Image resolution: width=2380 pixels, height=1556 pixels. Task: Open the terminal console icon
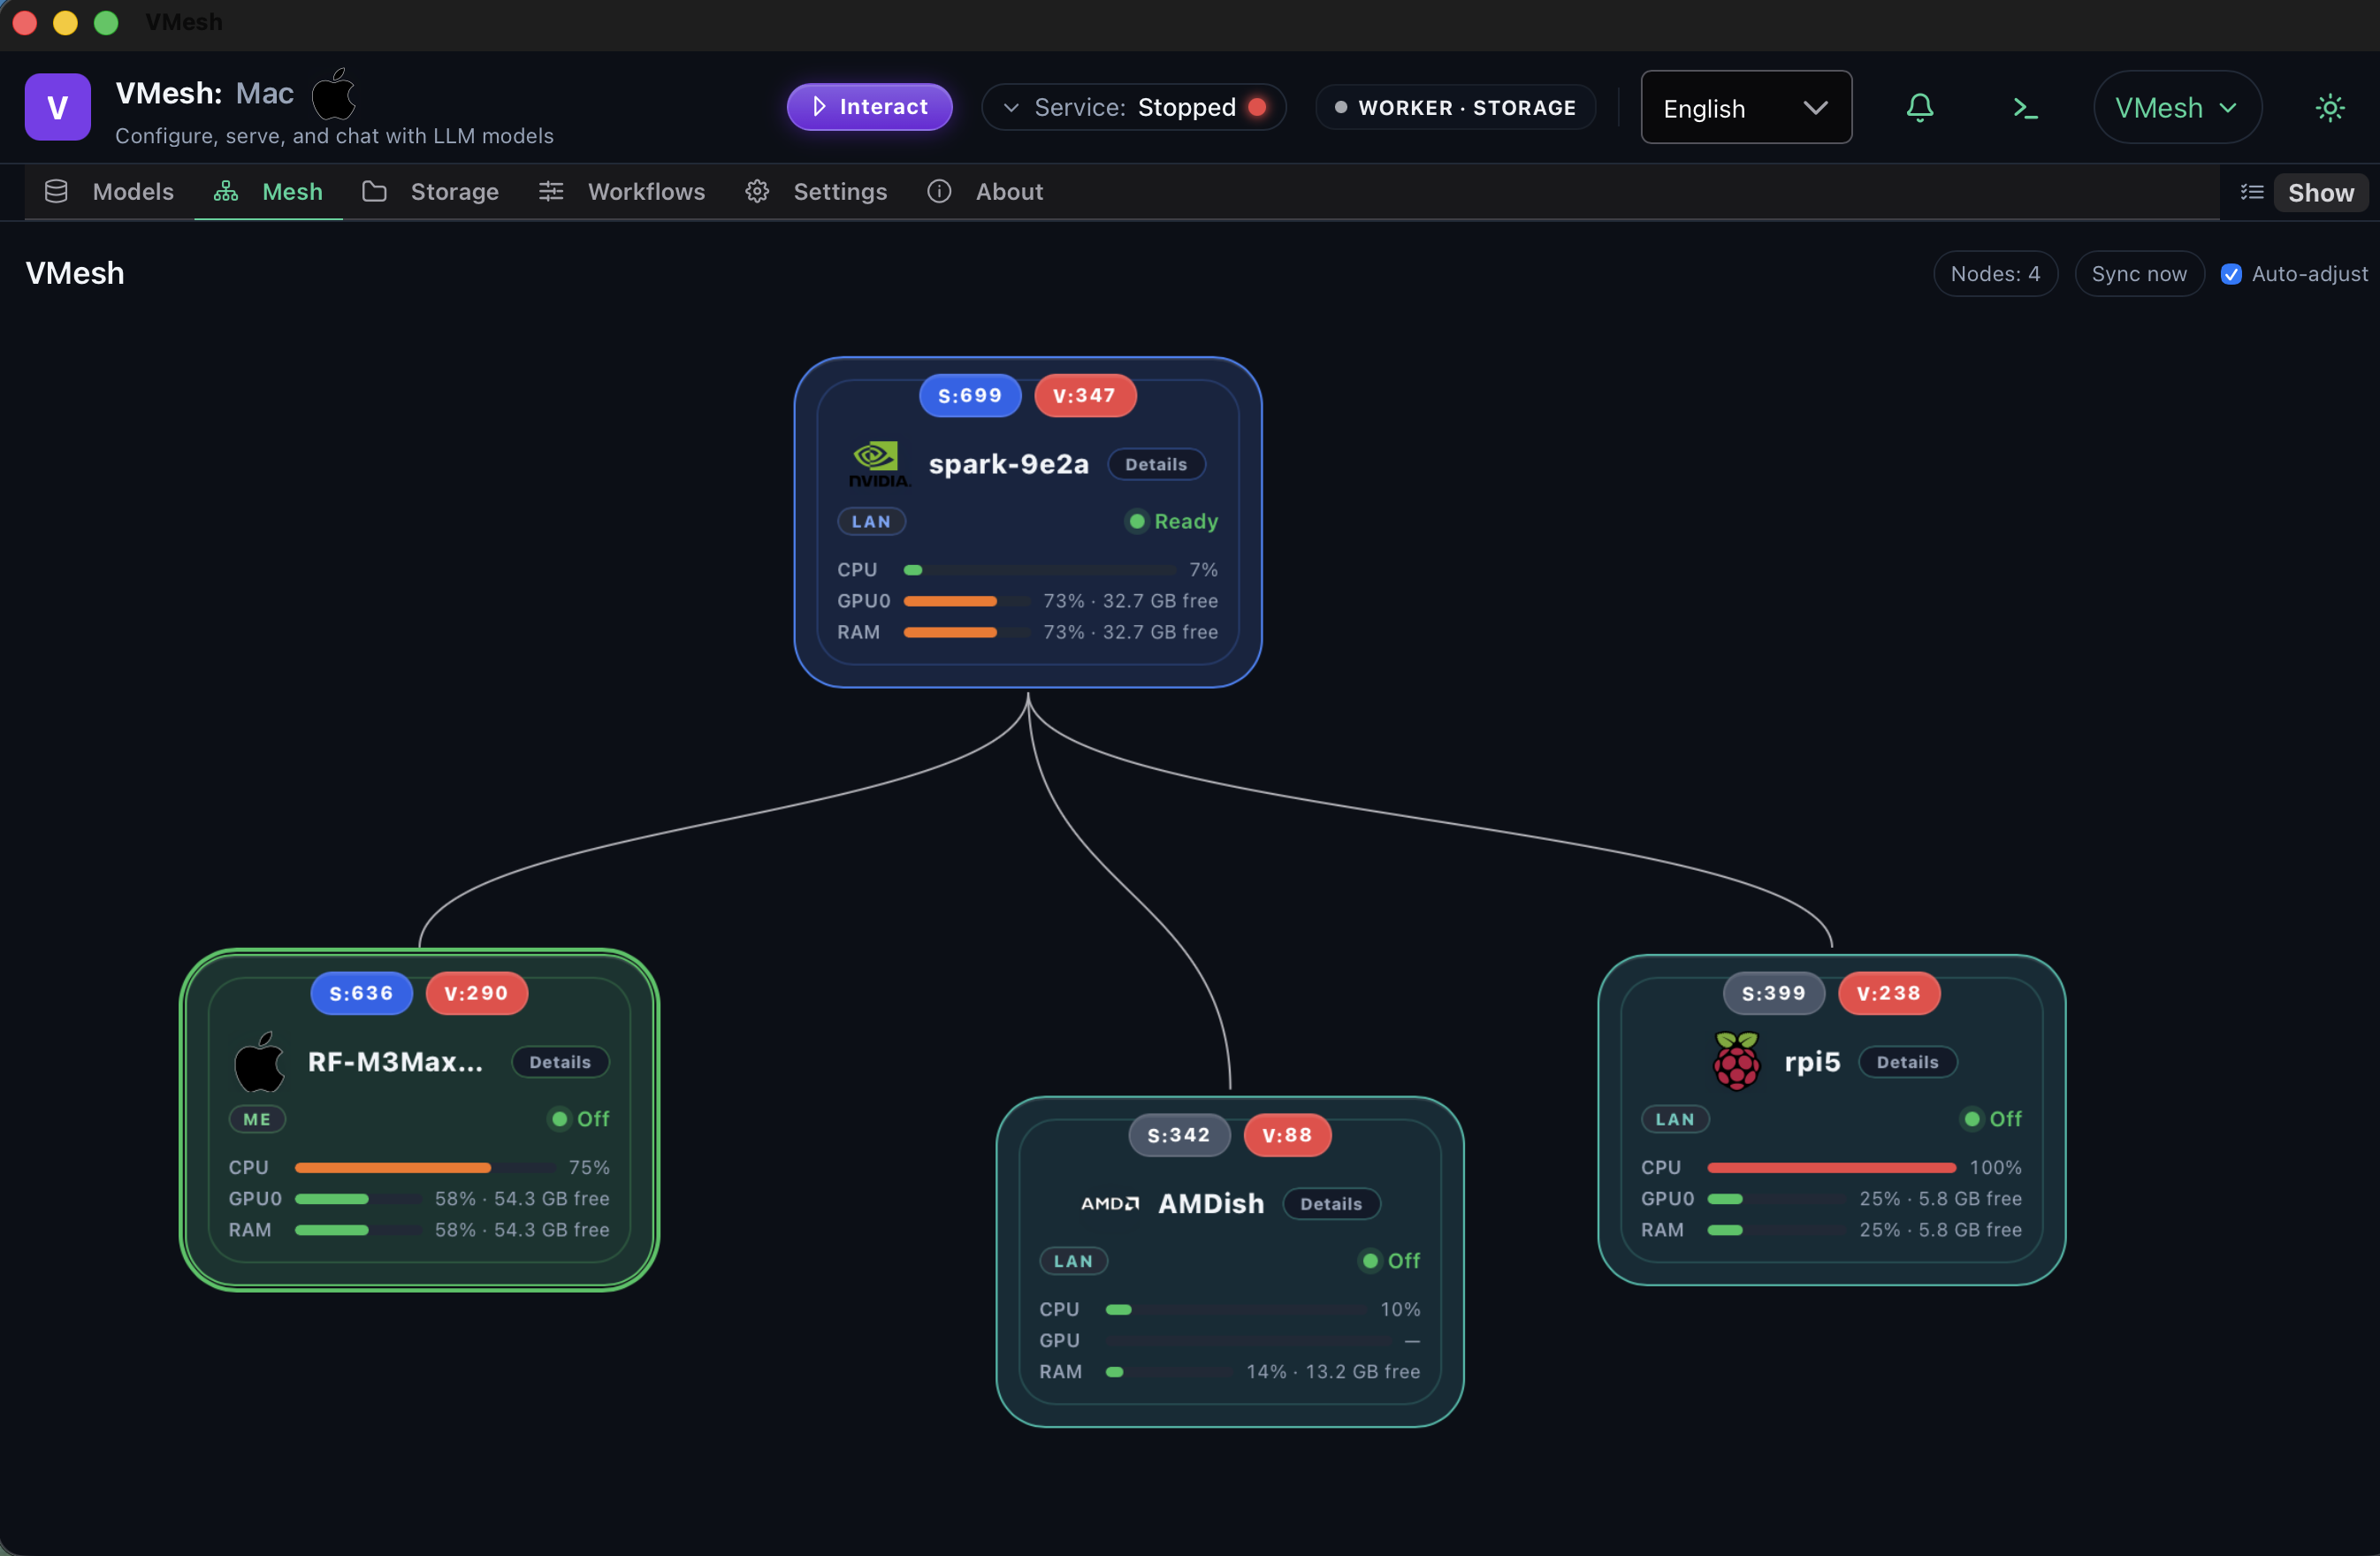point(2025,107)
